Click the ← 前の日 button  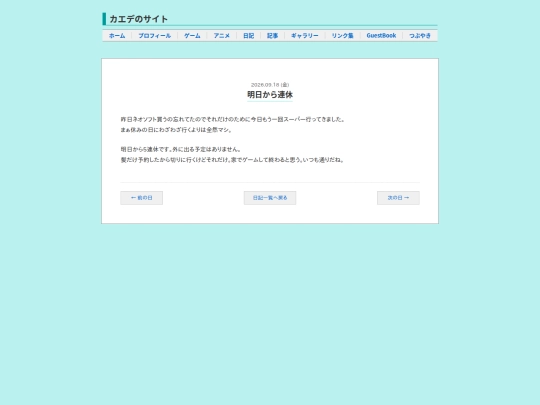pyautogui.click(x=142, y=198)
